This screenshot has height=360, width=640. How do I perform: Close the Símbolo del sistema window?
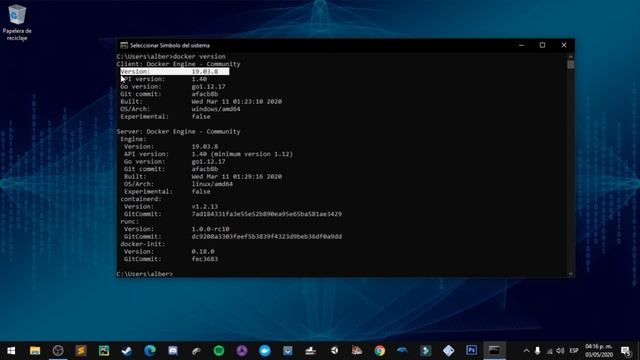pyautogui.click(x=564, y=45)
